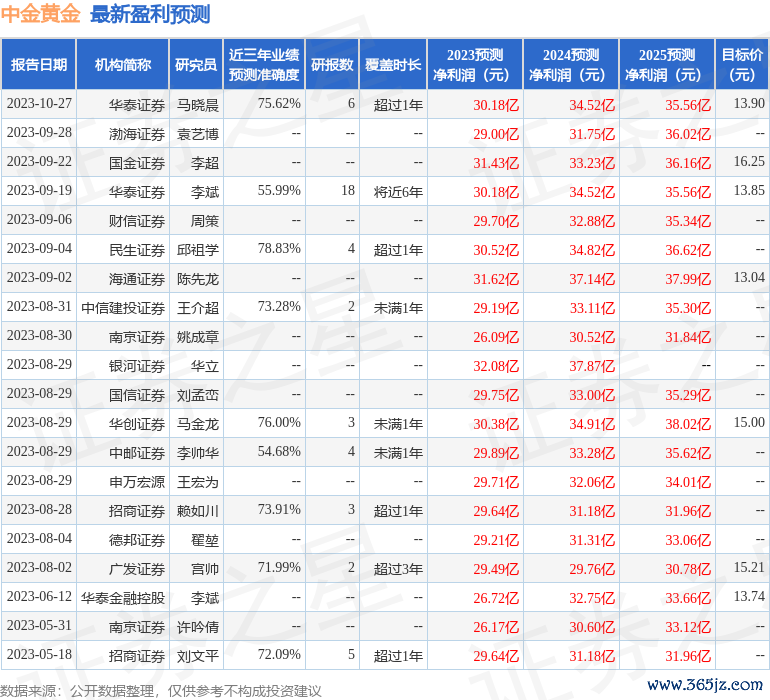Click 2024 forecast 37.14亿
Image resolution: width=770 pixels, height=700 pixels.
point(592,279)
